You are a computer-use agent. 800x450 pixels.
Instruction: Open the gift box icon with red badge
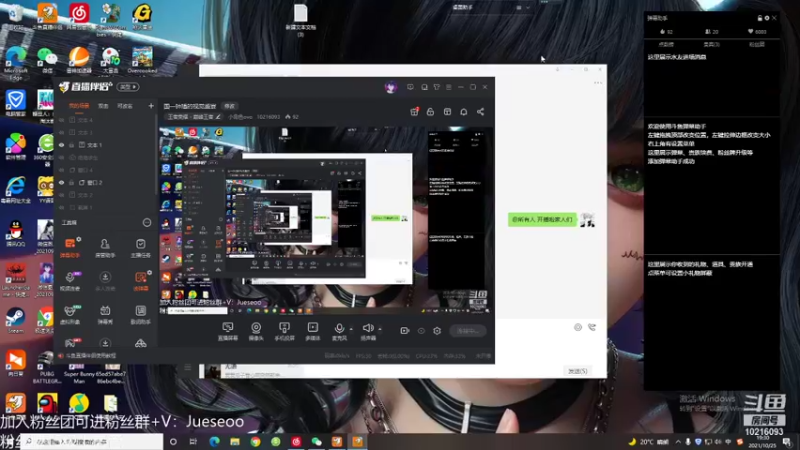[414, 112]
